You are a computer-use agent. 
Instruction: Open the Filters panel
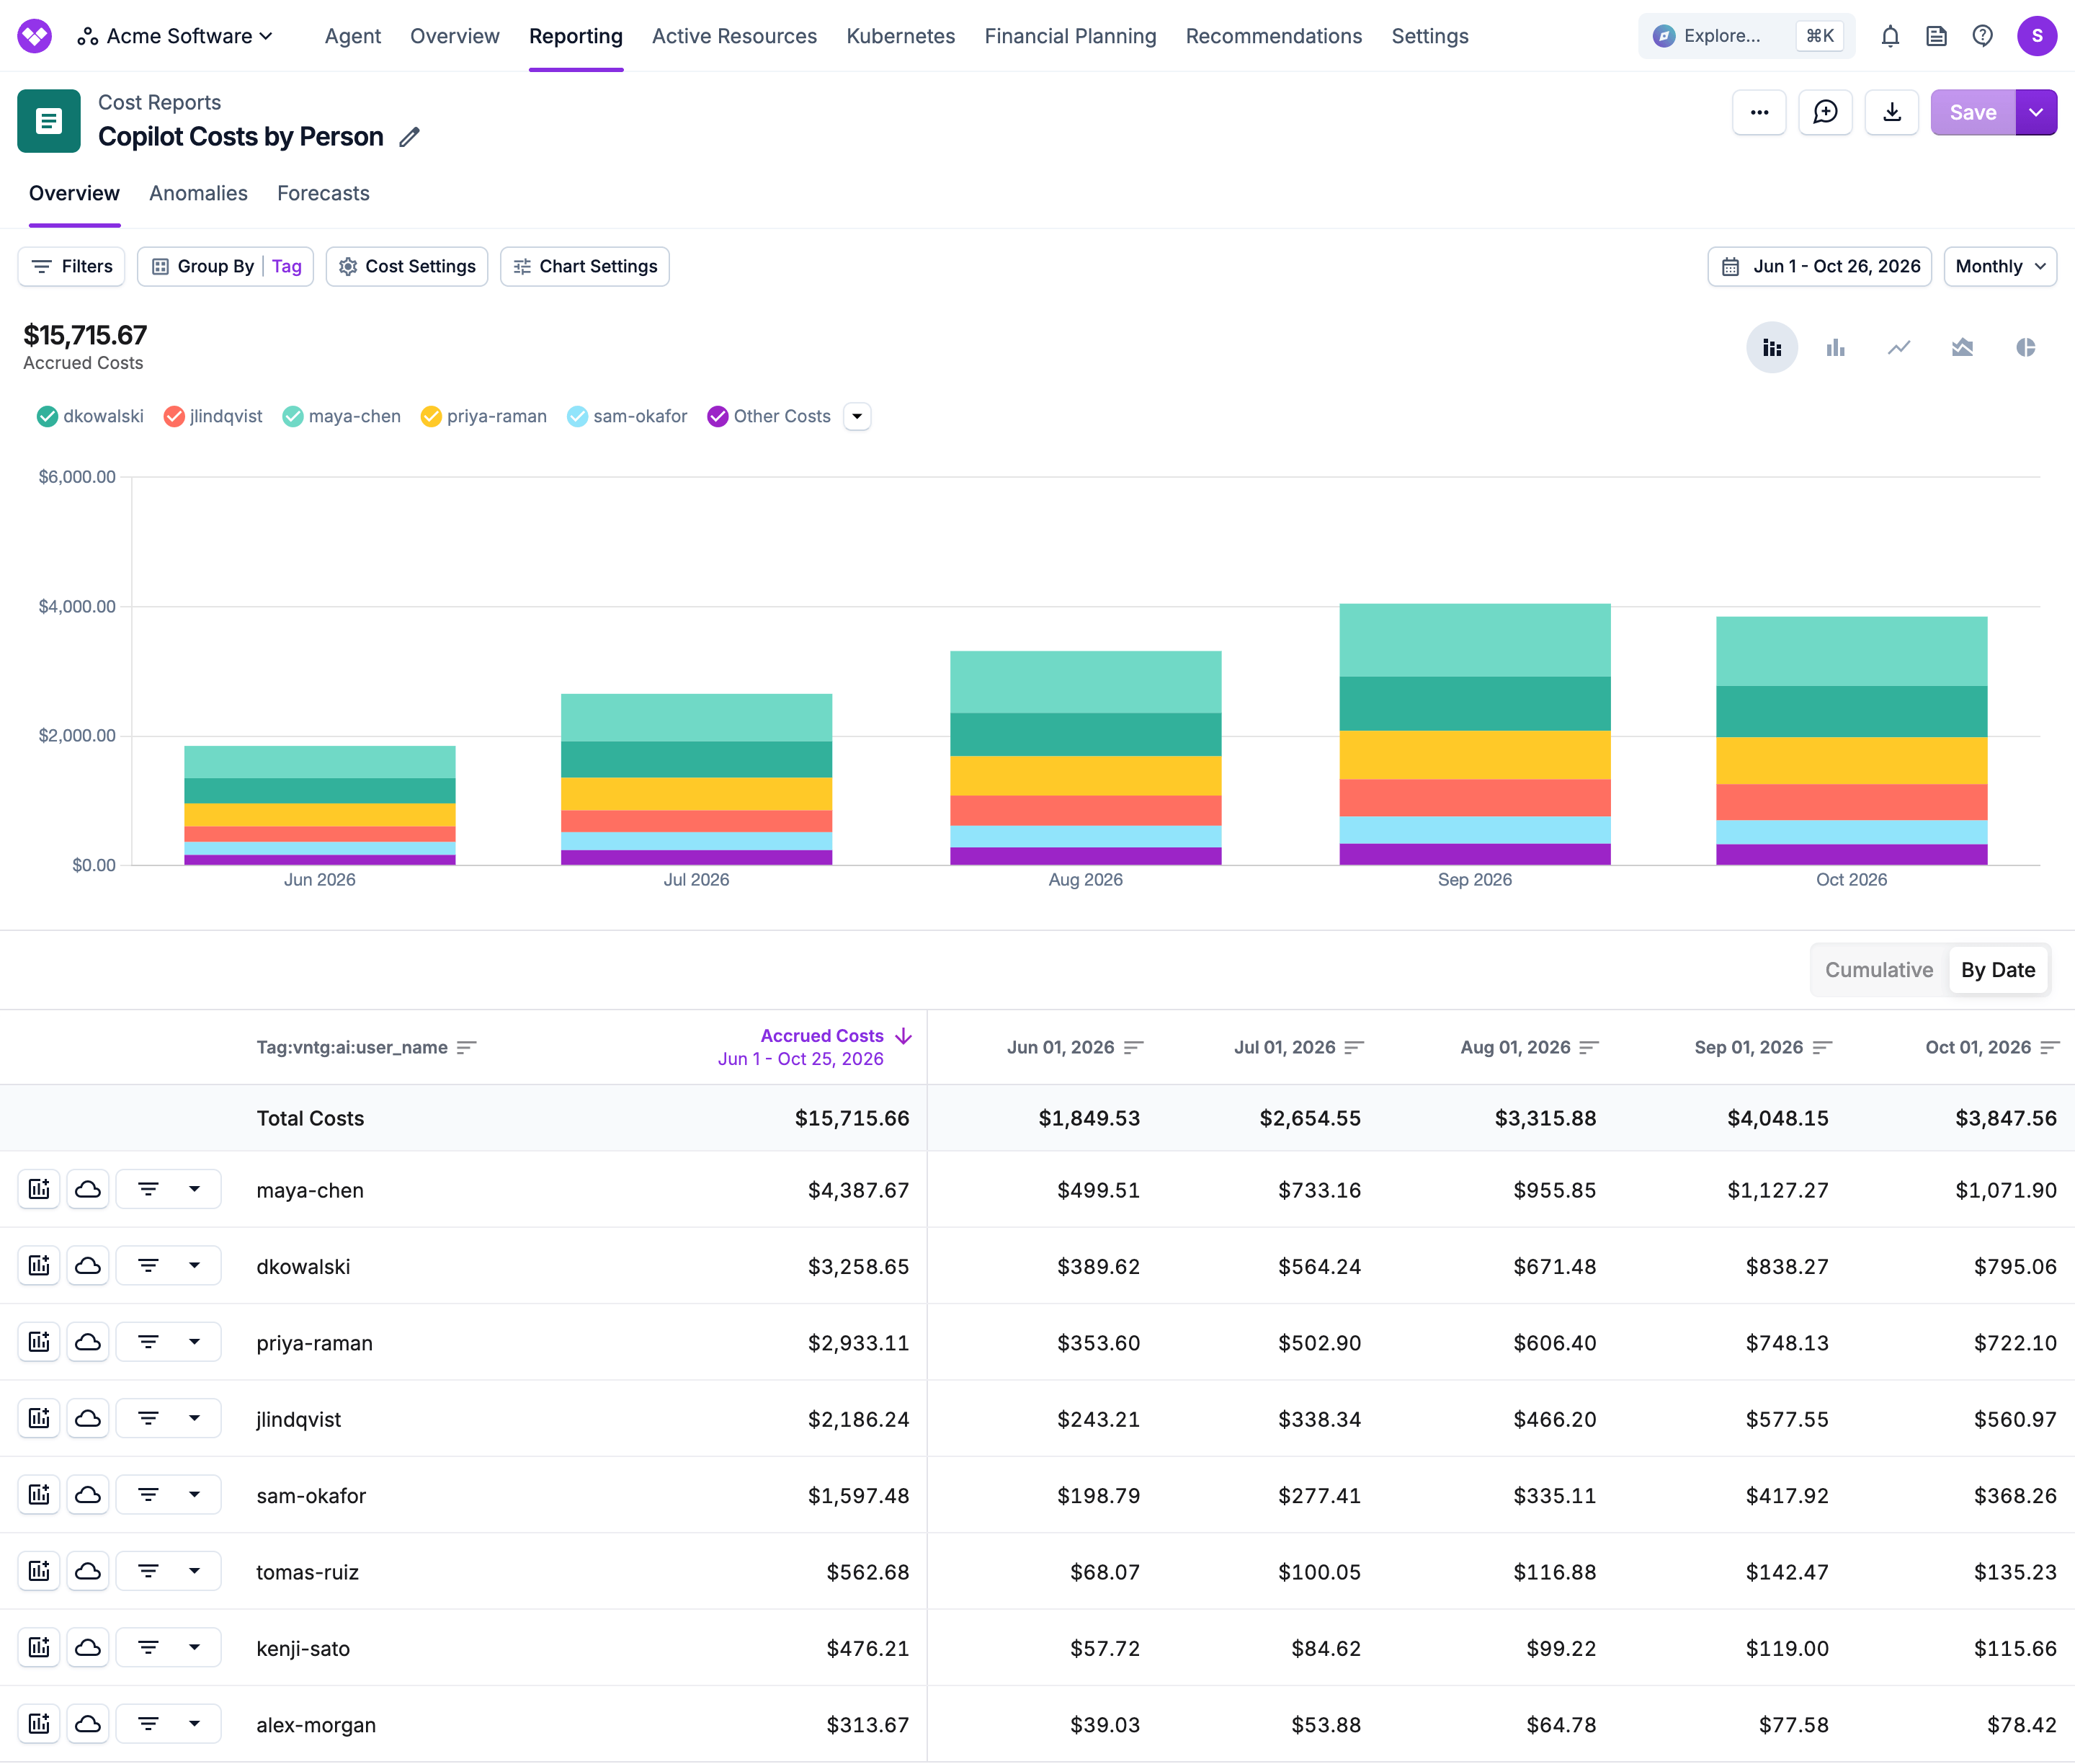[x=71, y=266]
